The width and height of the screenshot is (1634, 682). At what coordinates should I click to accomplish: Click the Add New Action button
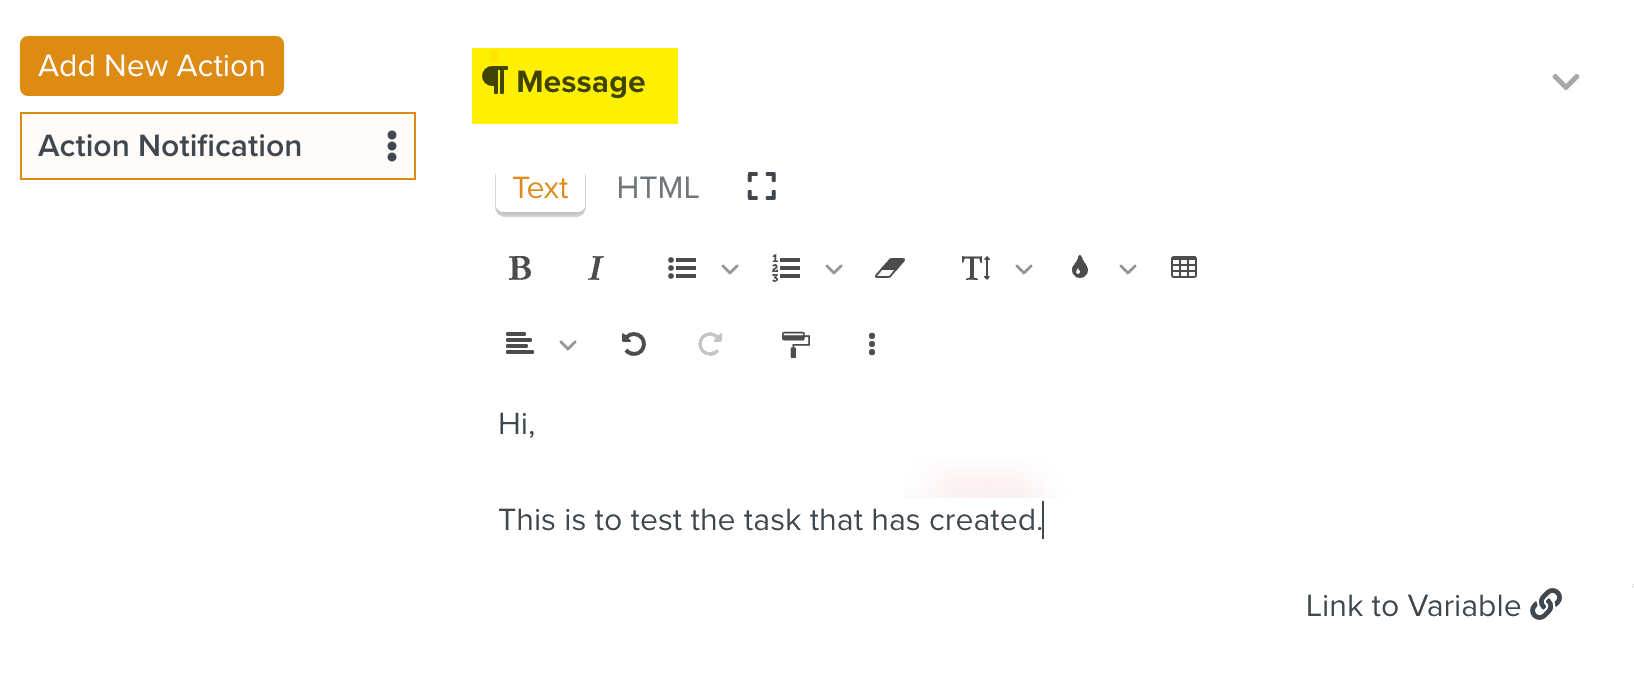click(151, 65)
